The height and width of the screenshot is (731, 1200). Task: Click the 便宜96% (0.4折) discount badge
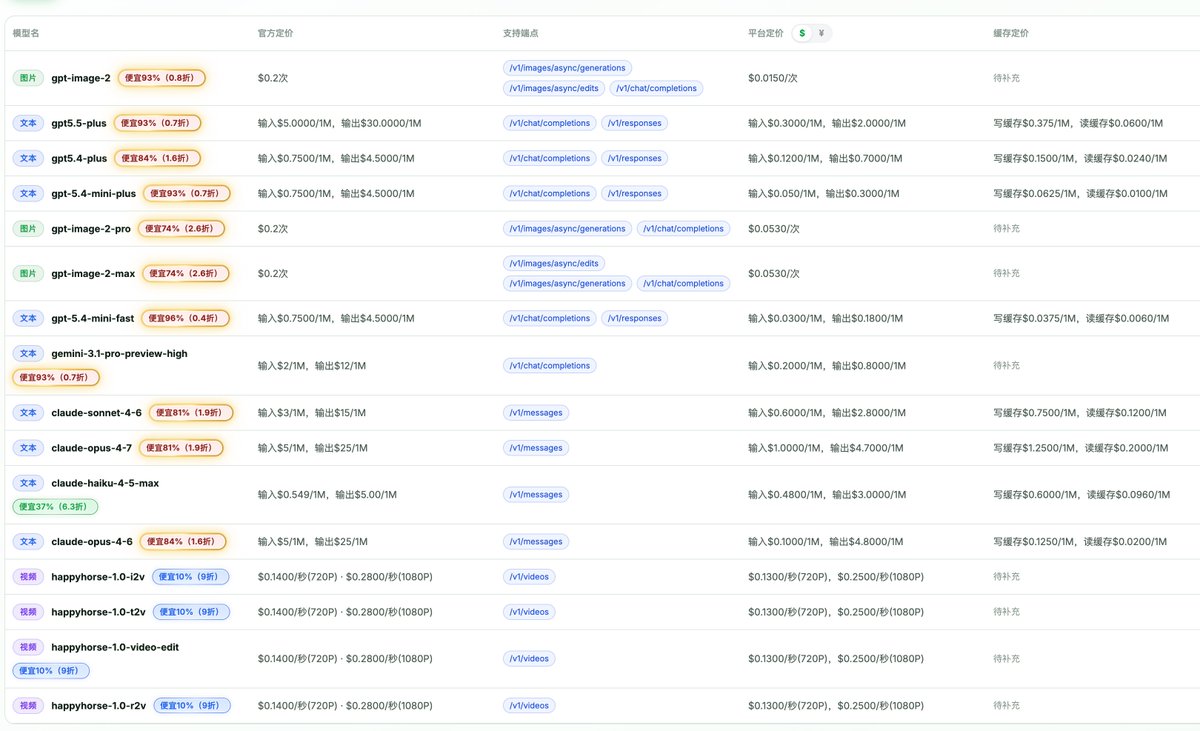click(185, 318)
